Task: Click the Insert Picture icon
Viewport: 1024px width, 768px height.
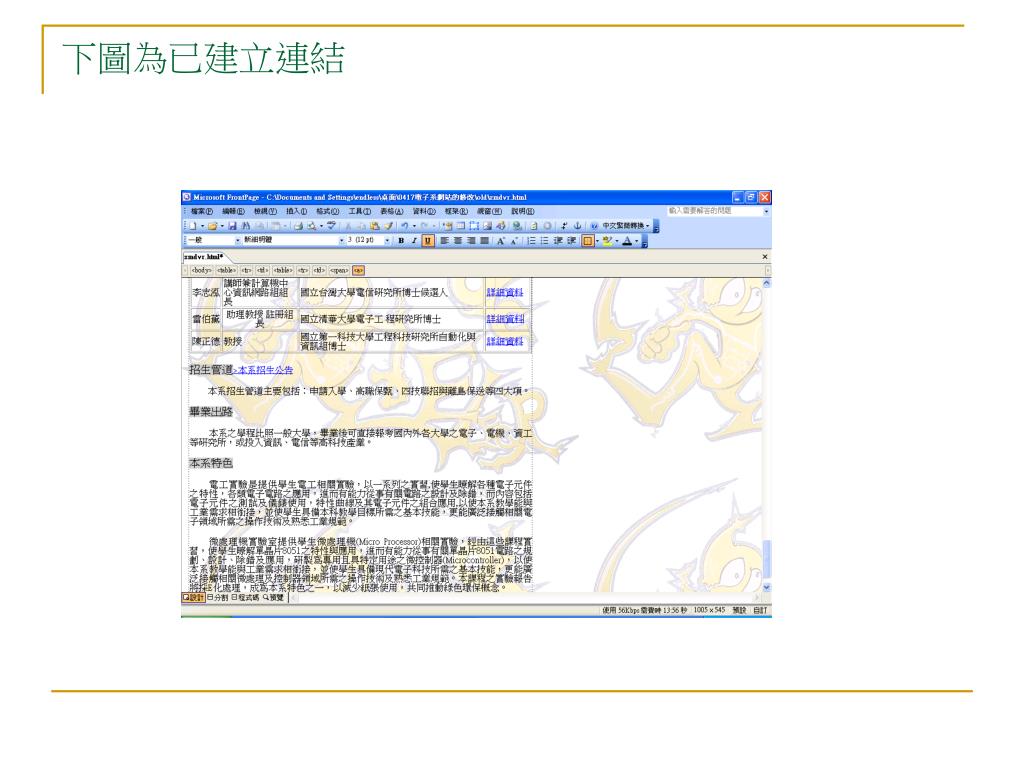Action: [x=487, y=225]
